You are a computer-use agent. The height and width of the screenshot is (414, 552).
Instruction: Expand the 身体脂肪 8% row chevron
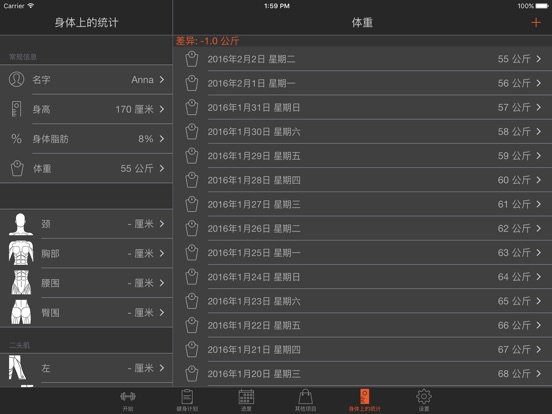[162, 139]
